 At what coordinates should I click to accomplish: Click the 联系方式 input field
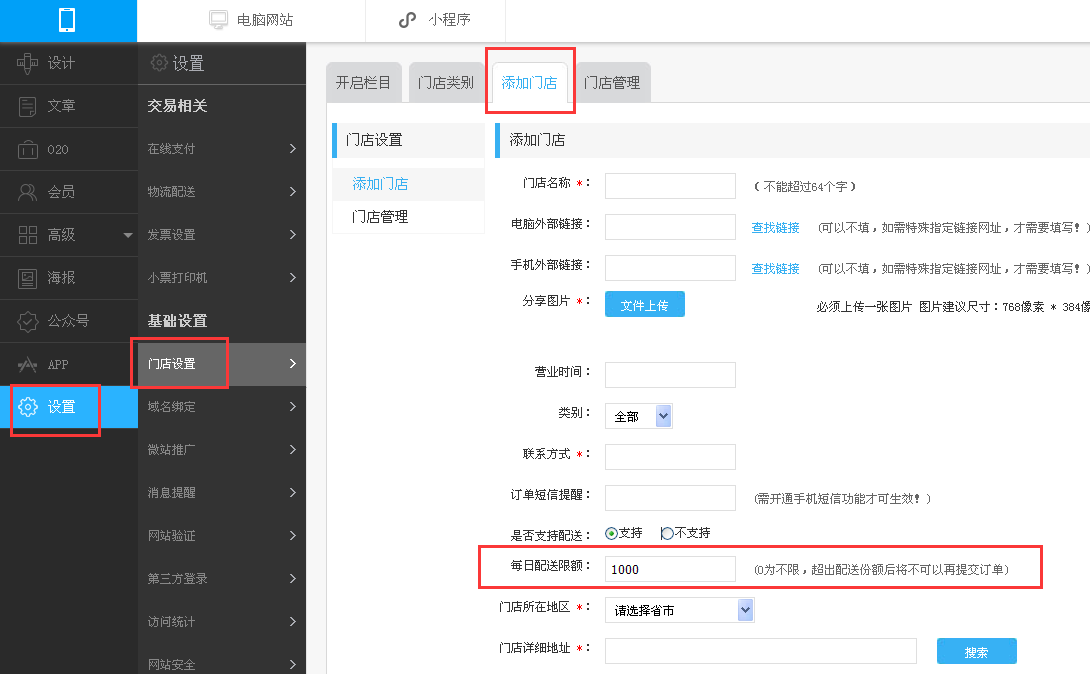click(x=670, y=457)
